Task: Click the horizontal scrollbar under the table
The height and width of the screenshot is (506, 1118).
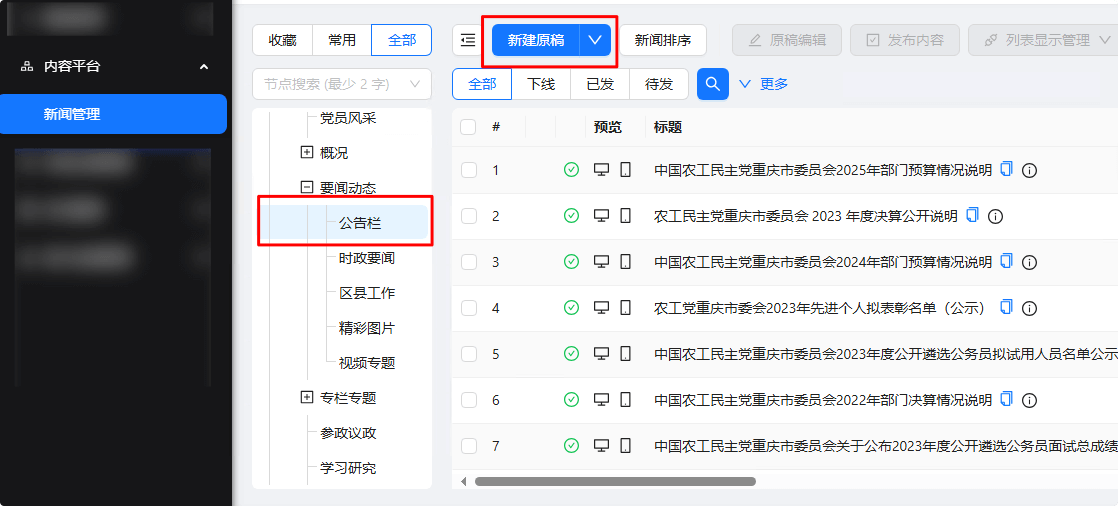Action: [x=614, y=481]
